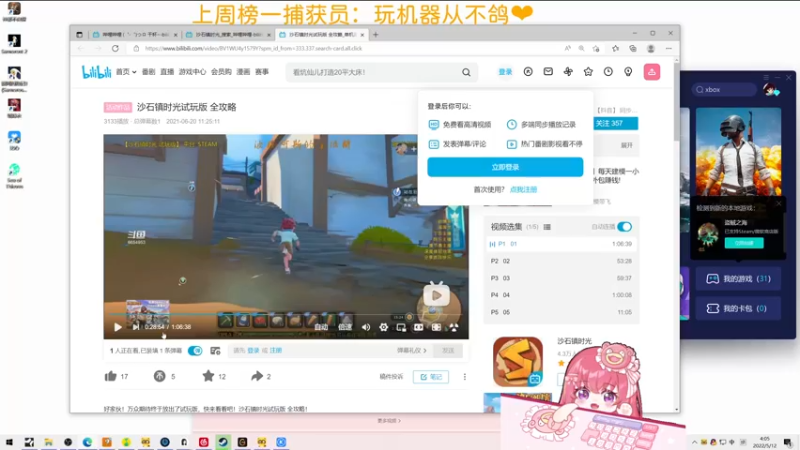The image size is (800, 450).
Task: Click the search magnifier icon
Action: click(466, 72)
